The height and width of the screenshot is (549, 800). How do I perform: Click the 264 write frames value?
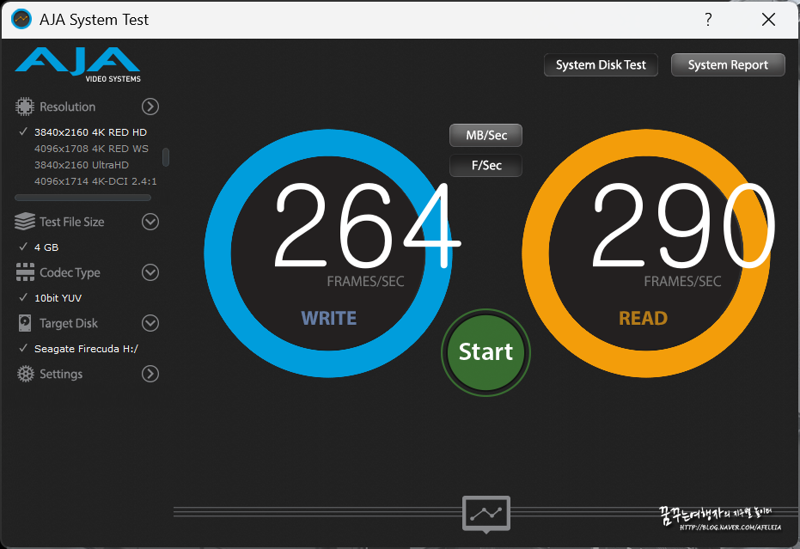point(367,226)
